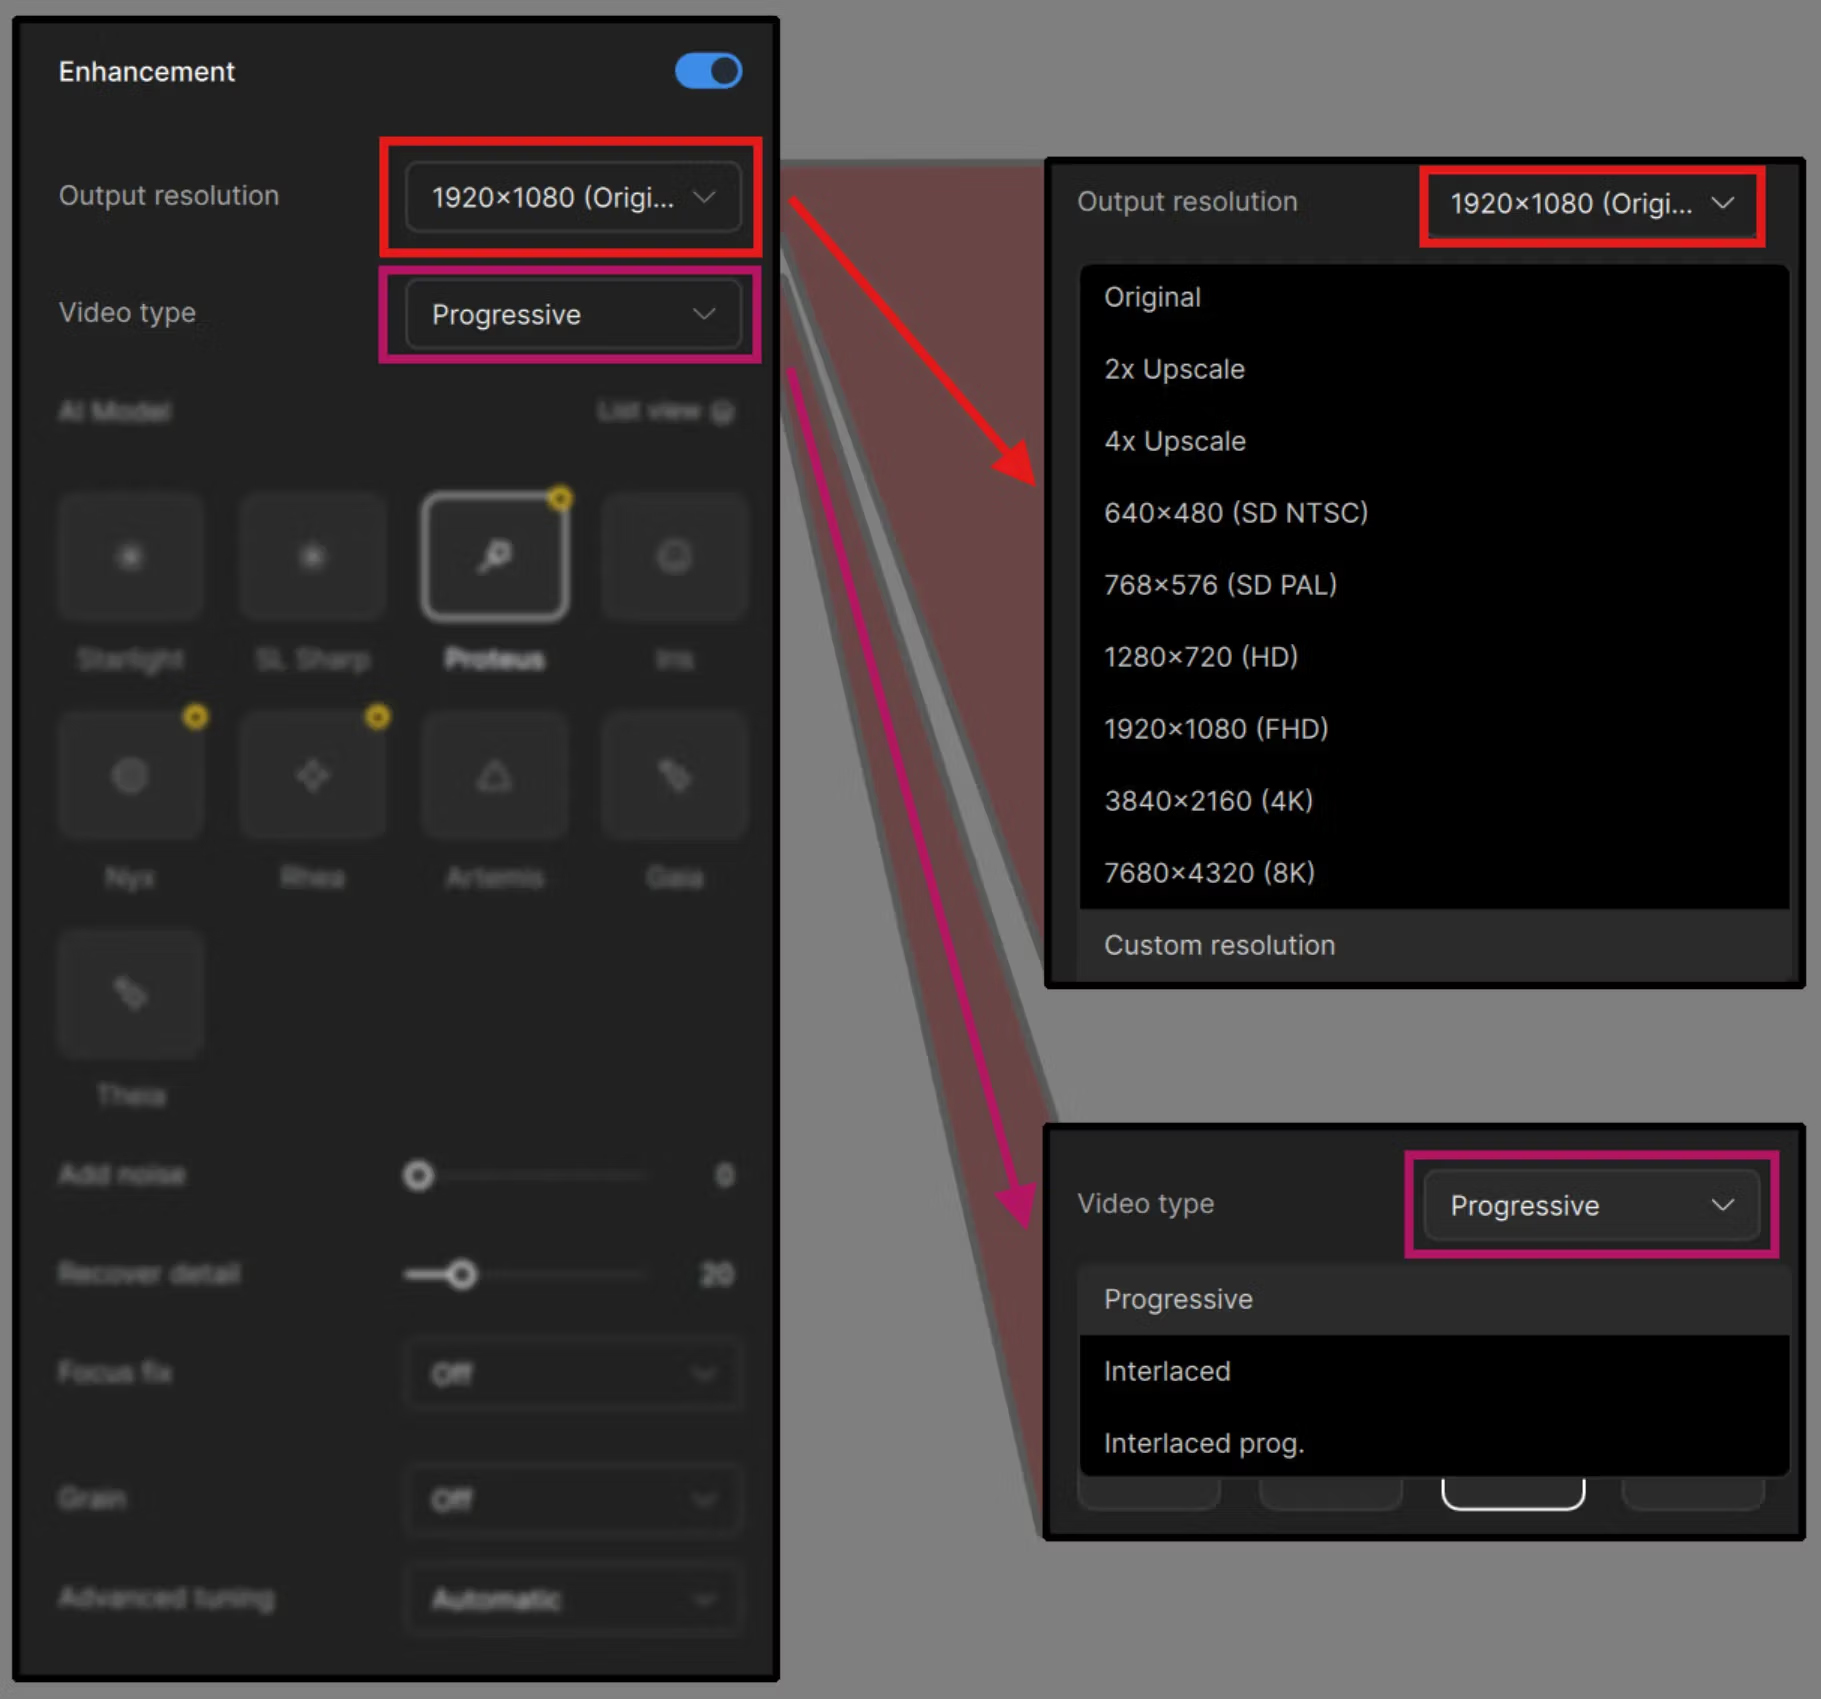Open the Output resolution dropdown in left panel
Viewport: 1821px width, 1699px height.
point(572,197)
